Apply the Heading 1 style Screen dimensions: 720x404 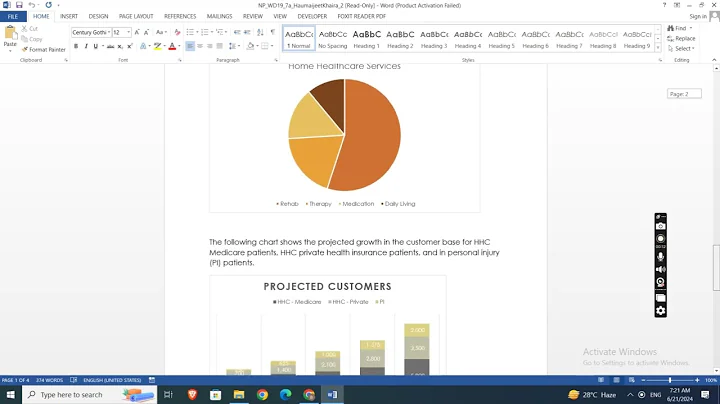tap(366, 39)
